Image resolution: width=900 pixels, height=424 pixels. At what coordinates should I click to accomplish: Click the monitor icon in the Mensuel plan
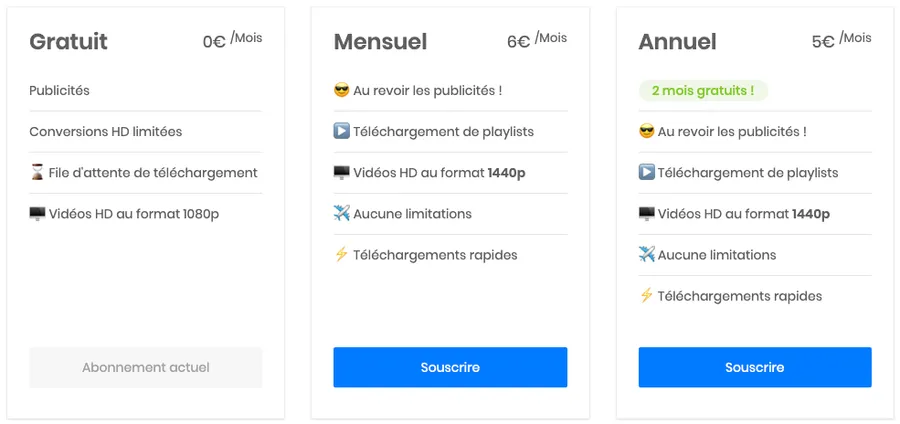[x=341, y=172]
